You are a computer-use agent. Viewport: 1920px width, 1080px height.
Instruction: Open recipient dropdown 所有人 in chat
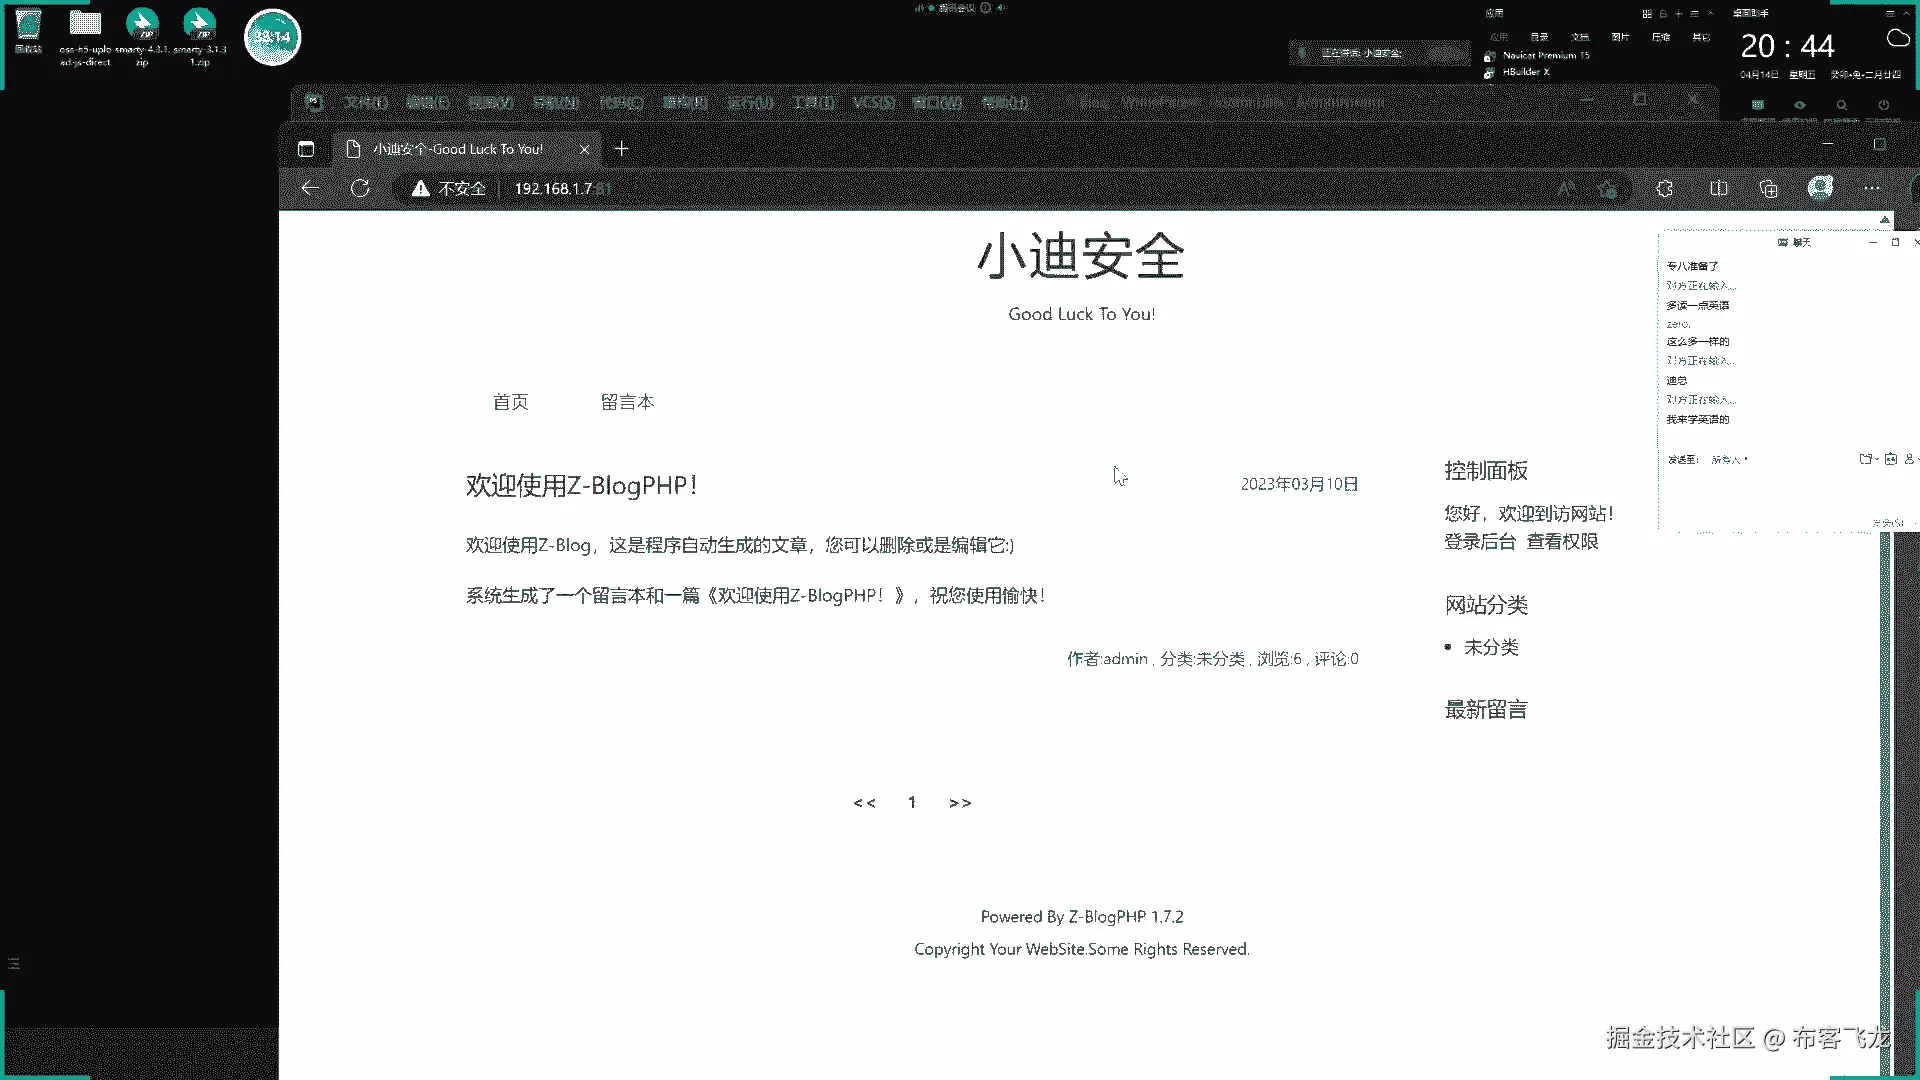pos(1729,460)
